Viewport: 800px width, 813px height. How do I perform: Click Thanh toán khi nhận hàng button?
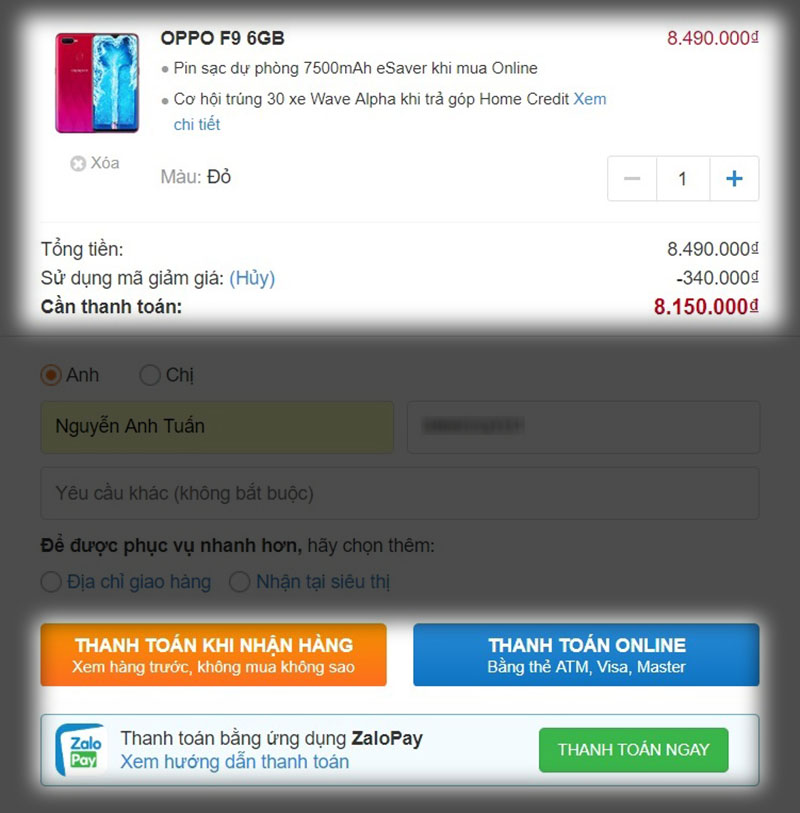click(214, 655)
